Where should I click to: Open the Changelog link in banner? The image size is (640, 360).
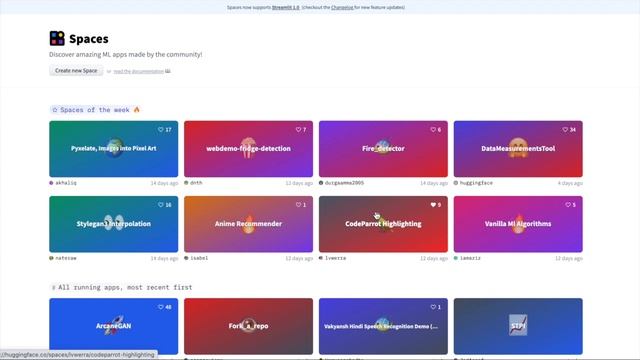pos(342,7)
